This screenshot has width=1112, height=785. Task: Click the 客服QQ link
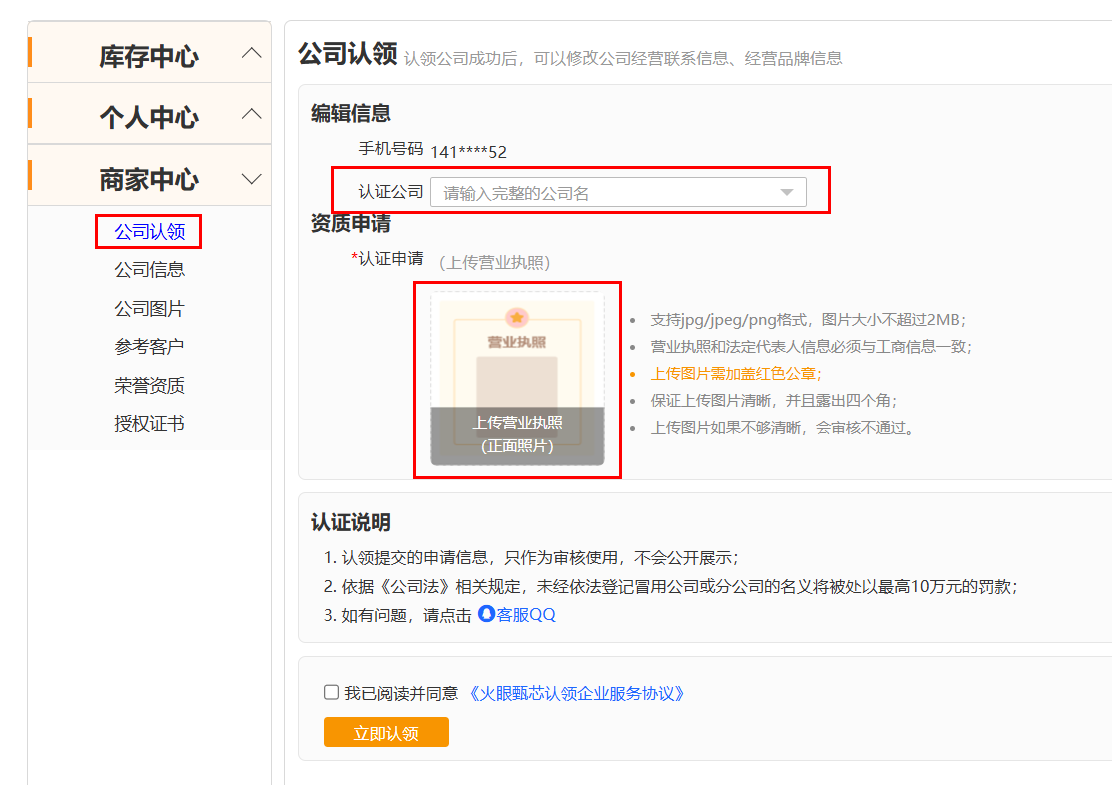click(x=526, y=615)
